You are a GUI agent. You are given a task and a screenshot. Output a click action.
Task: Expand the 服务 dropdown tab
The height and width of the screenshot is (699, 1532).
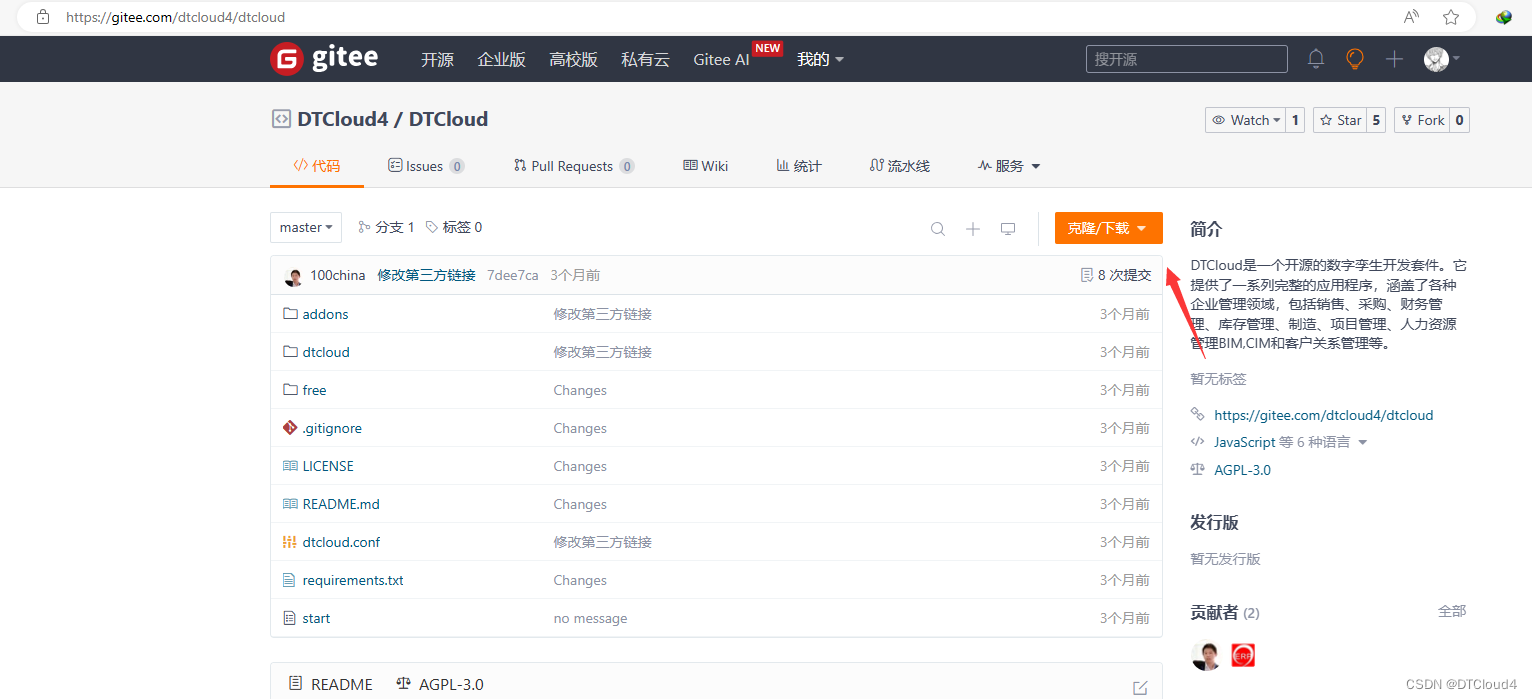point(1008,165)
